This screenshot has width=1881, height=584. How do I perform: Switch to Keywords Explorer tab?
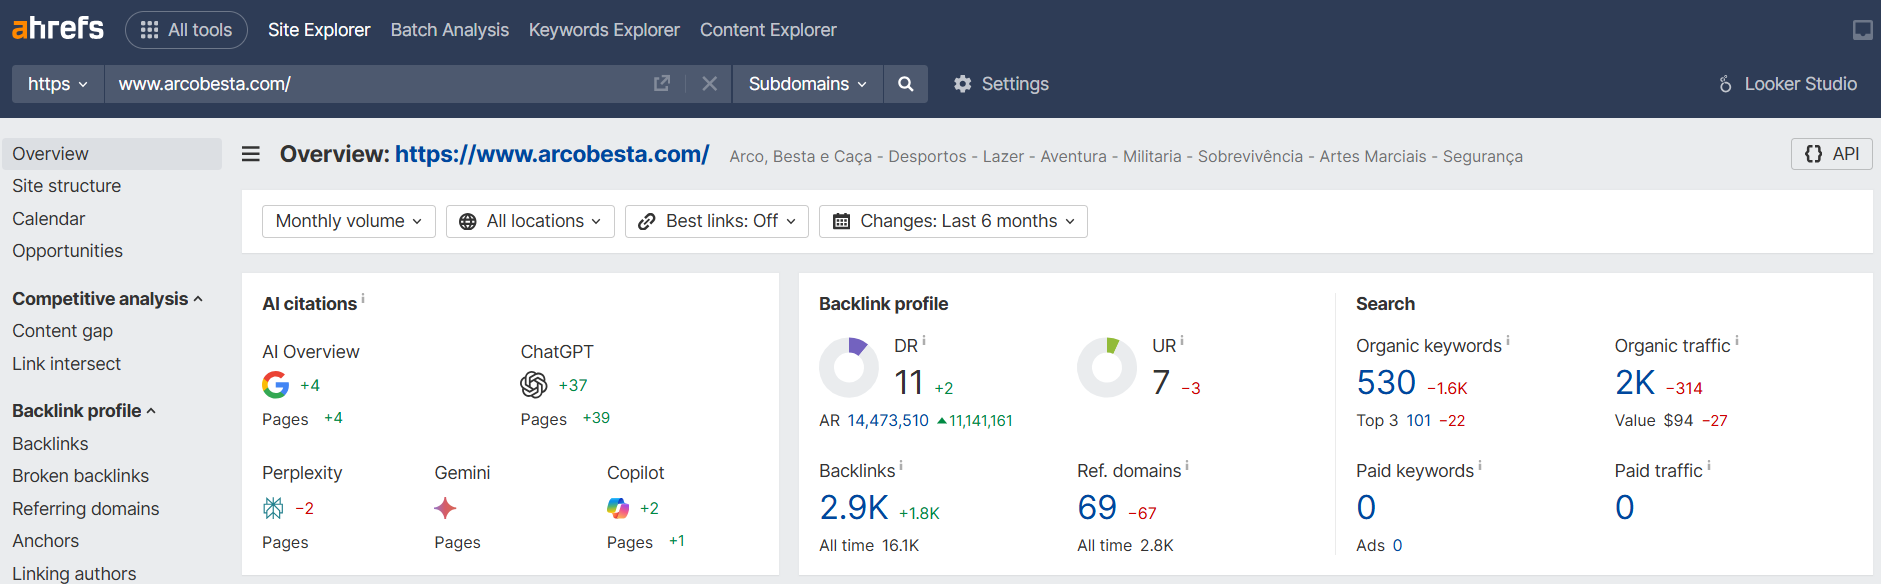[x=604, y=30]
